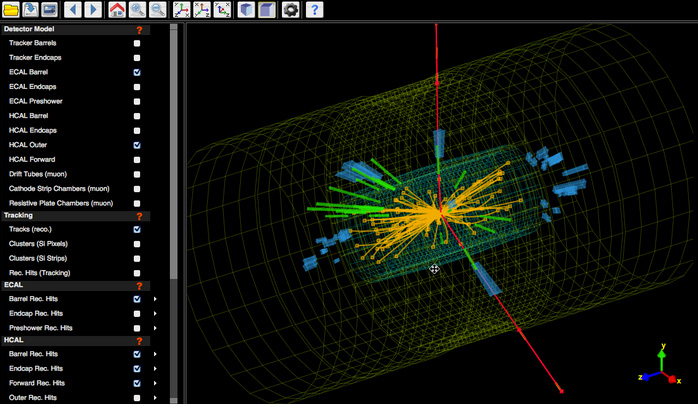Click the zoom in magnifier icon
This screenshot has height=404, width=698.
click(x=138, y=10)
